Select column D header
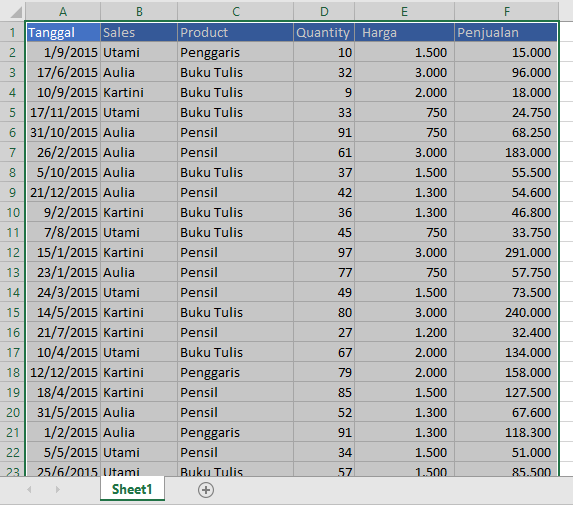 point(324,12)
